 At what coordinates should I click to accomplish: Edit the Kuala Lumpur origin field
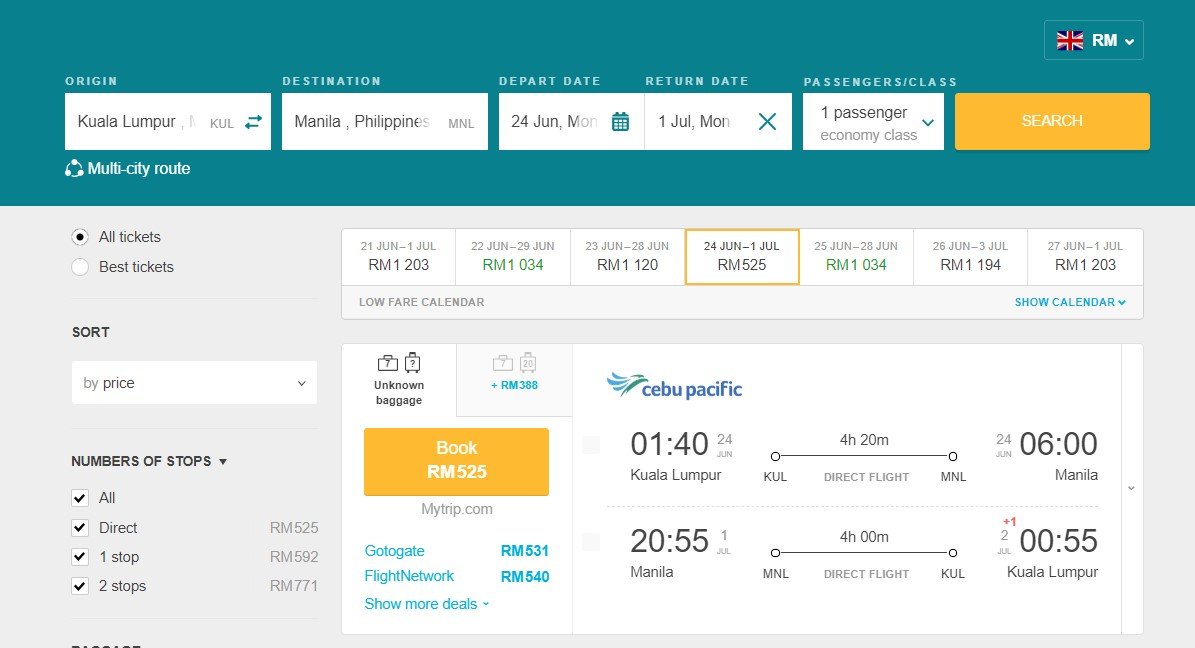(x=168, y=121)
